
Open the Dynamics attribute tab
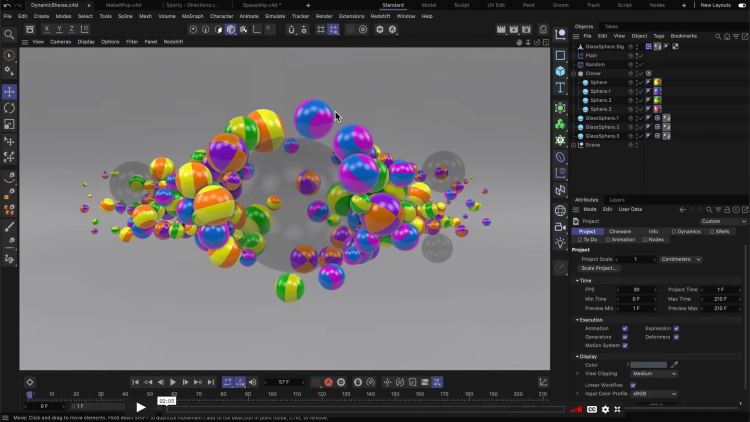coord(686,232)
